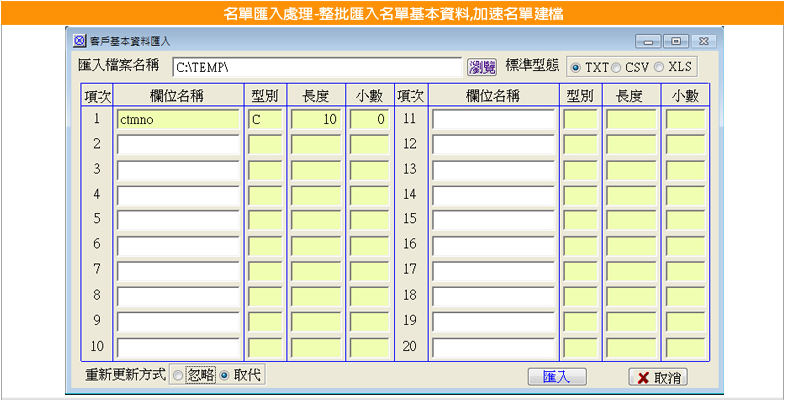Screen dimensions: 786x402
Task: Click the app icon in the title bar
Action: point(80,41)
